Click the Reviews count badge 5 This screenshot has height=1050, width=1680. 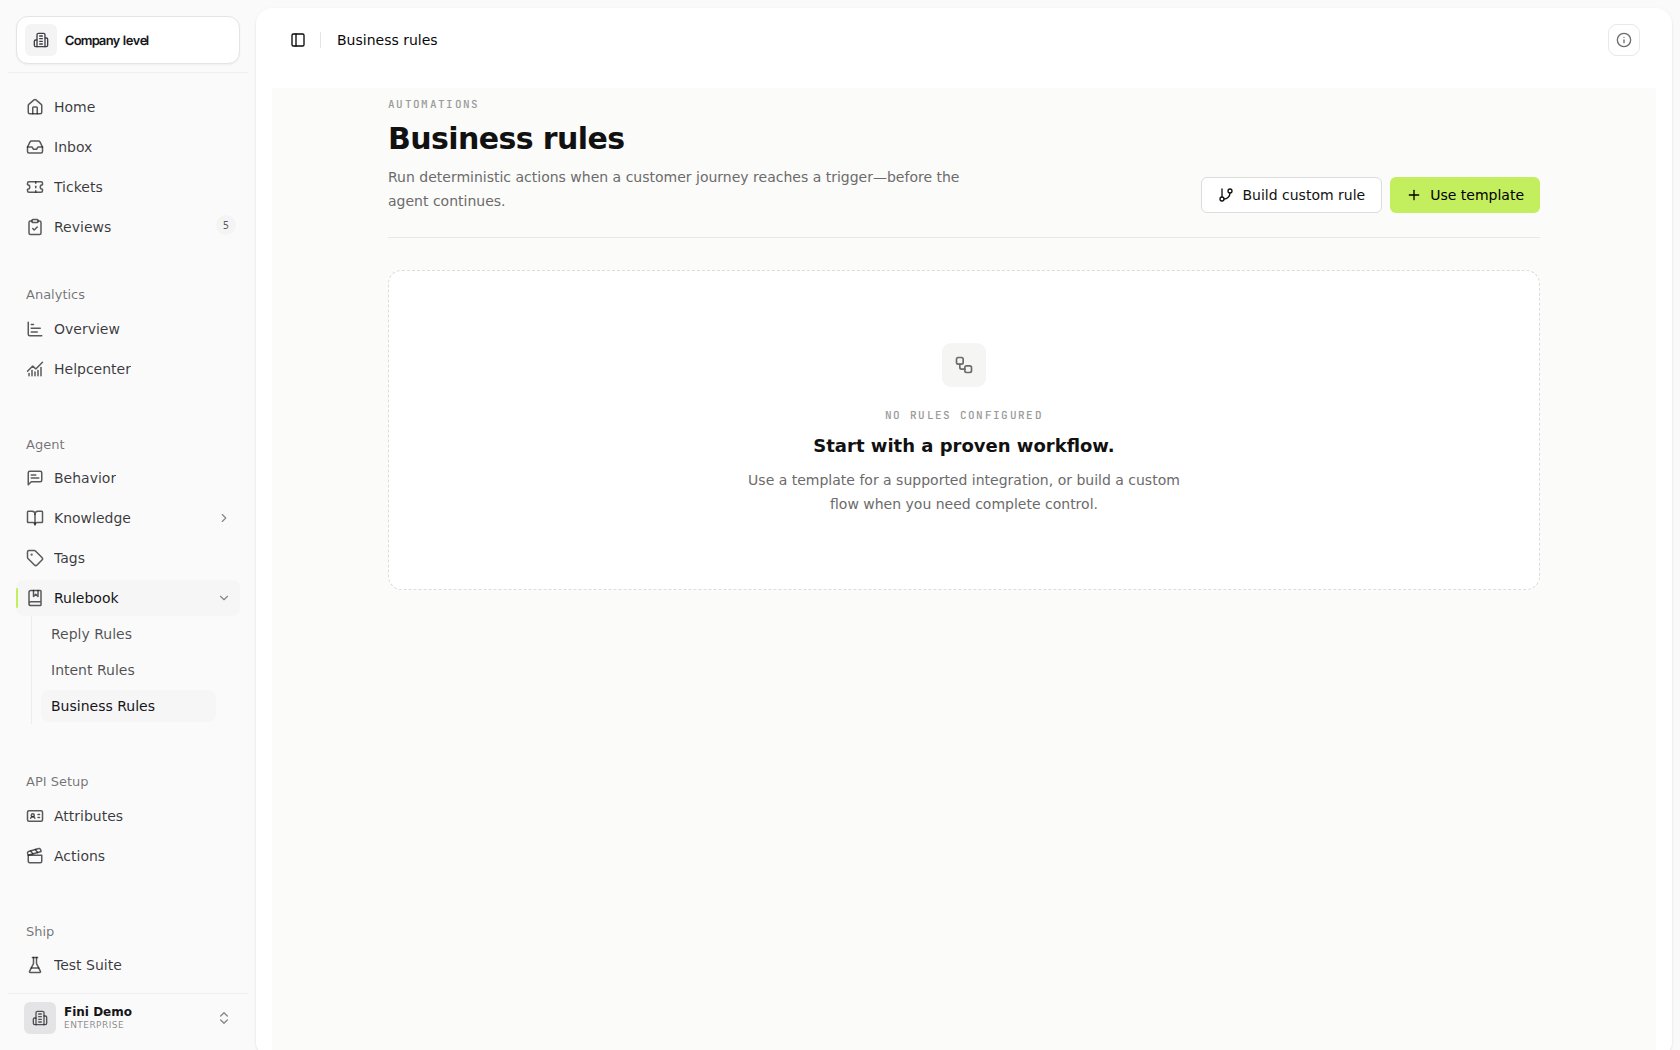click(x=225, y=226)
